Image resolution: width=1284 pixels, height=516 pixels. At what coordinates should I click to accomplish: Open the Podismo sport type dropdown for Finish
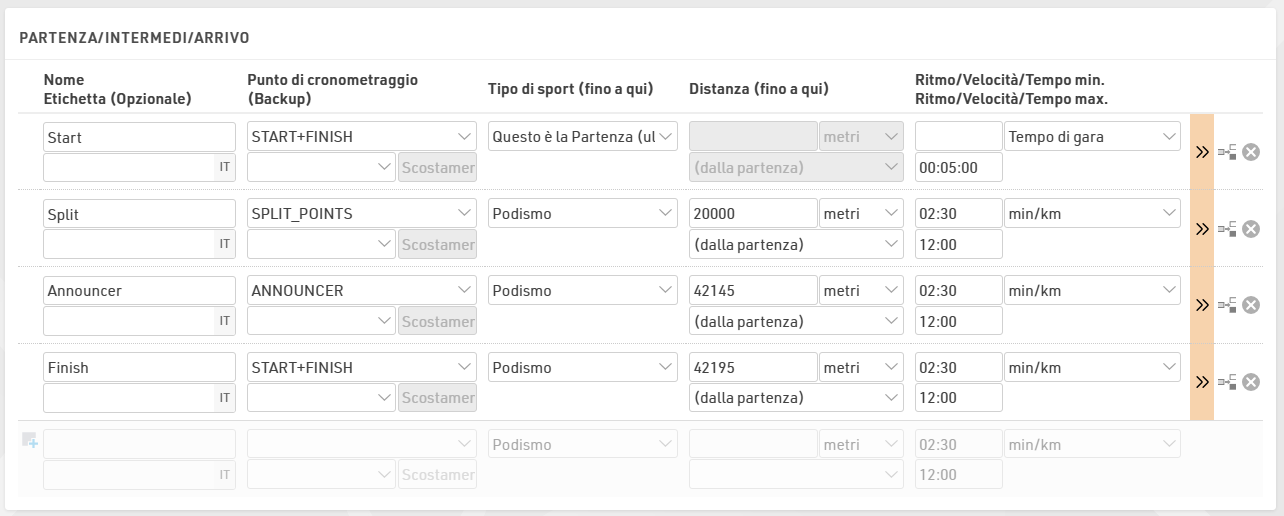click(583, 368)
